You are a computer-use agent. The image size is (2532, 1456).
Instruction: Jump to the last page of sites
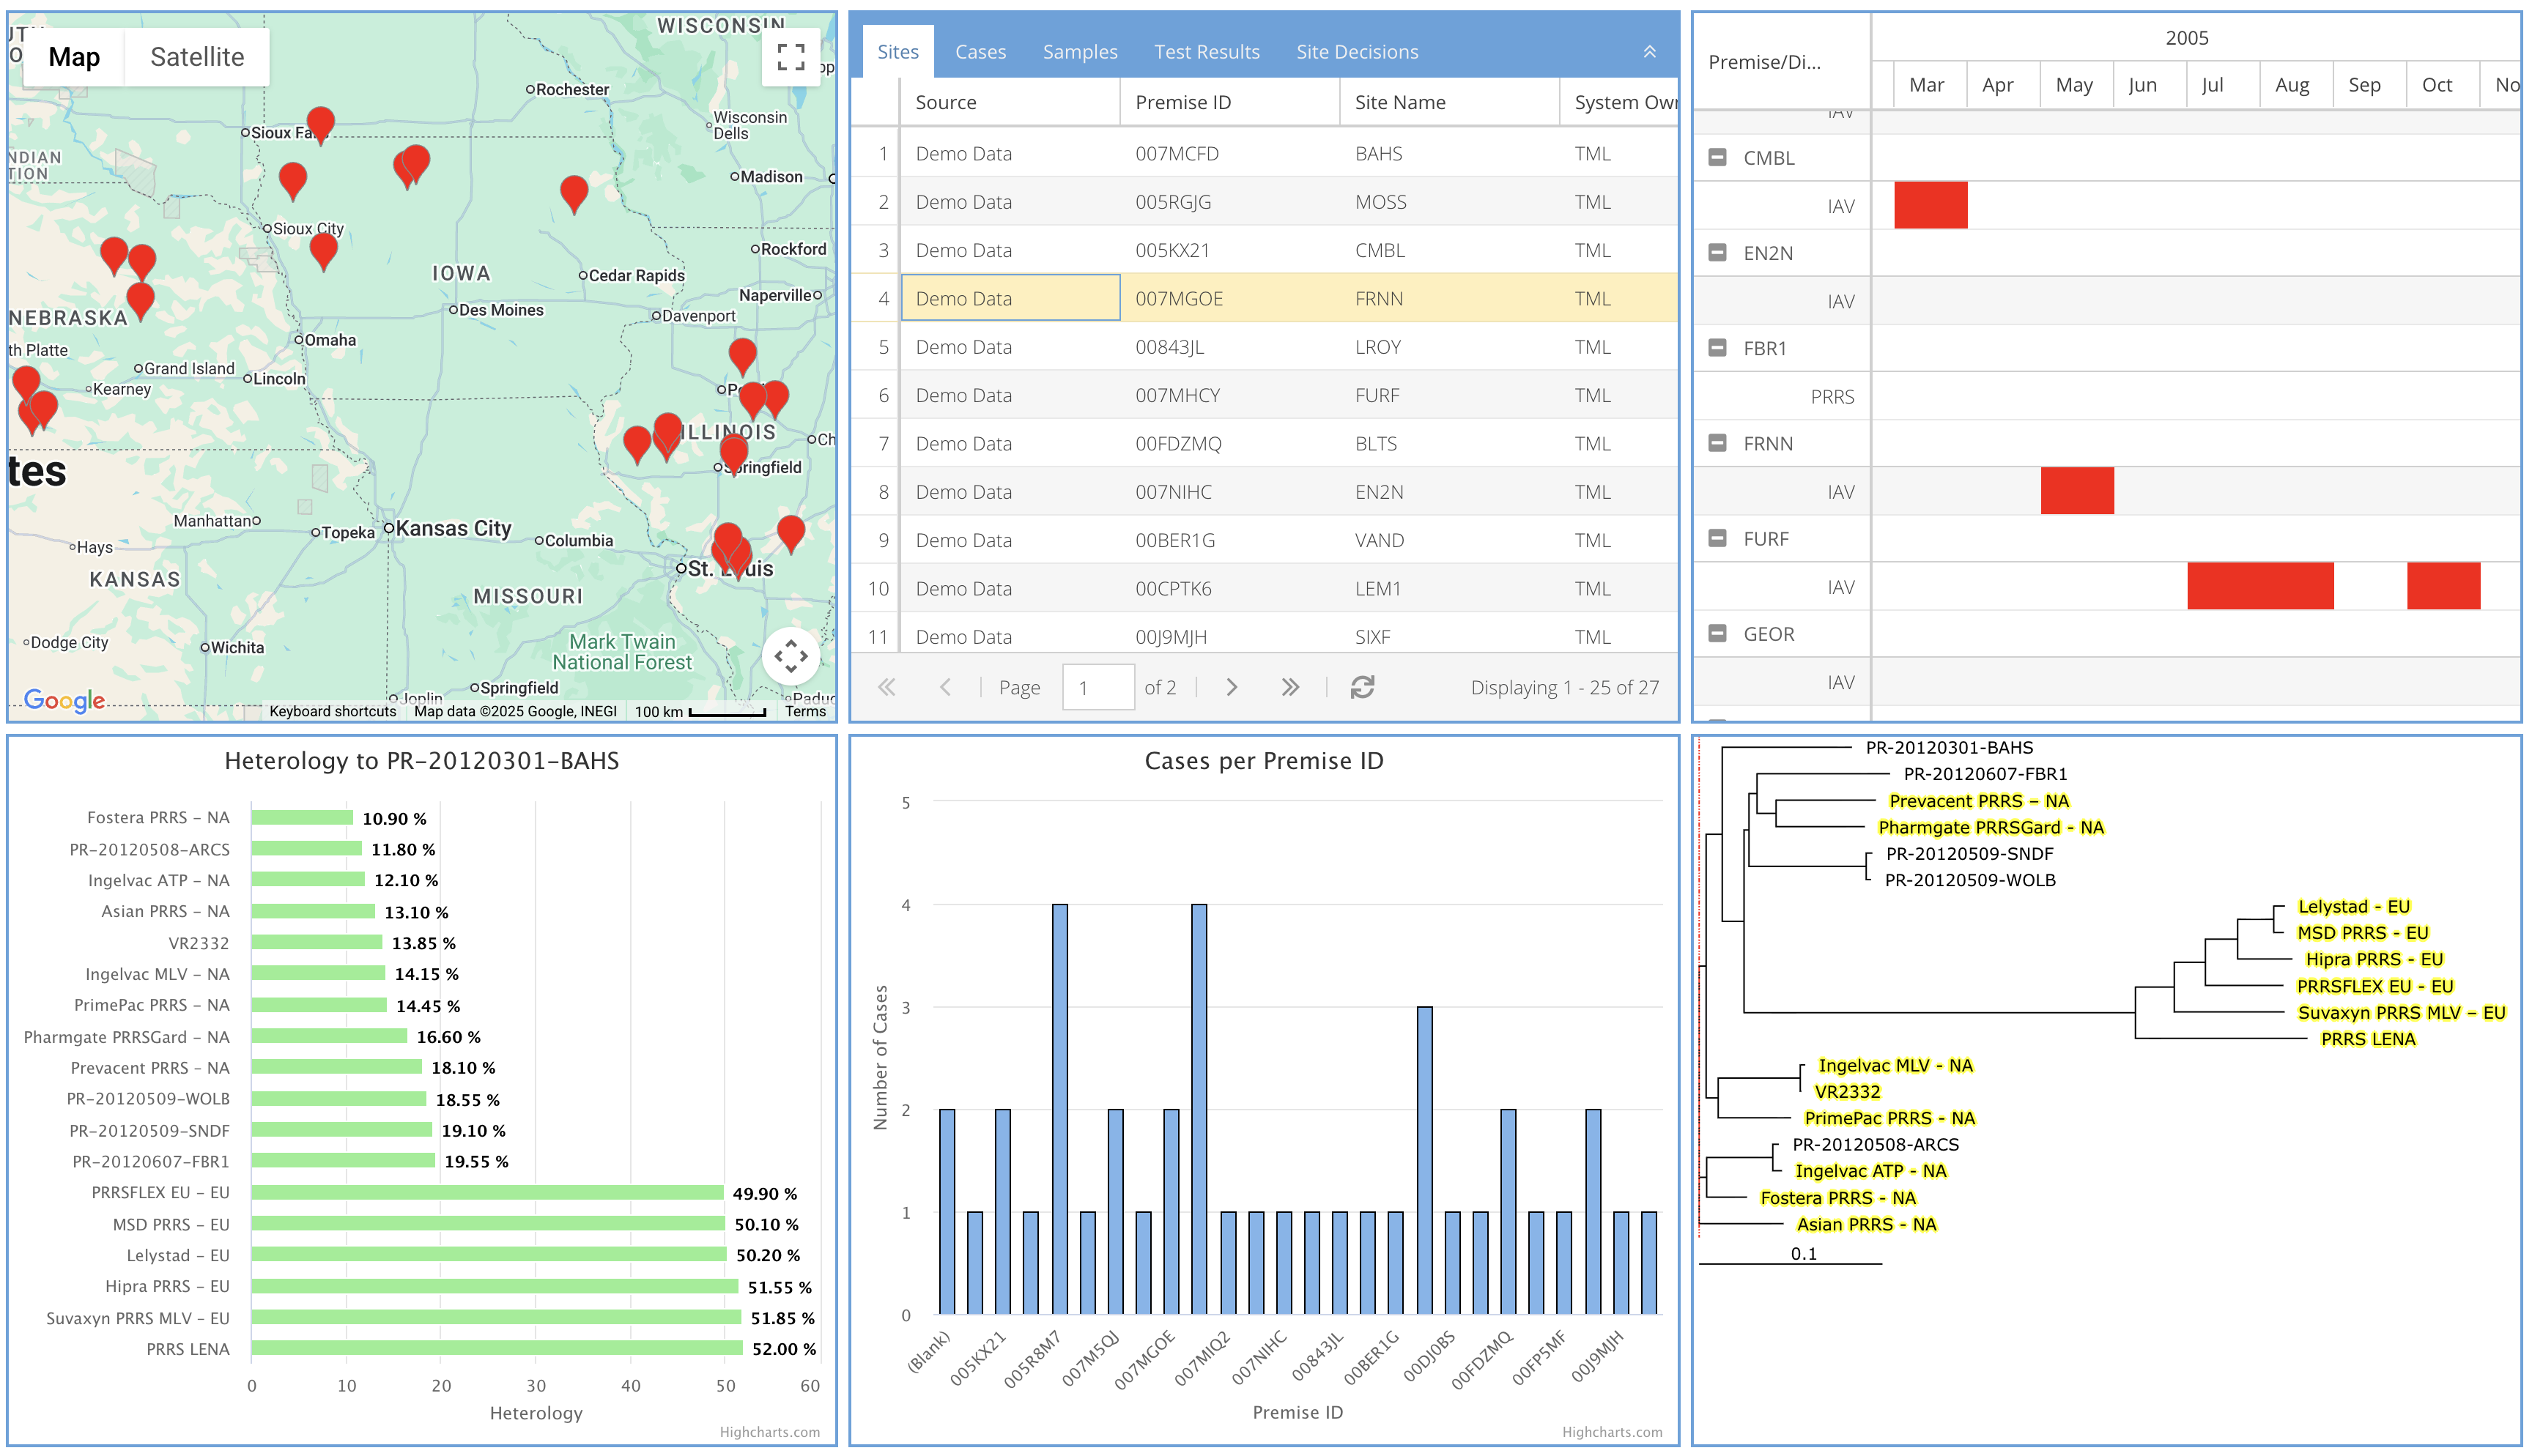pyautogui.click(x=1290, y=687)
